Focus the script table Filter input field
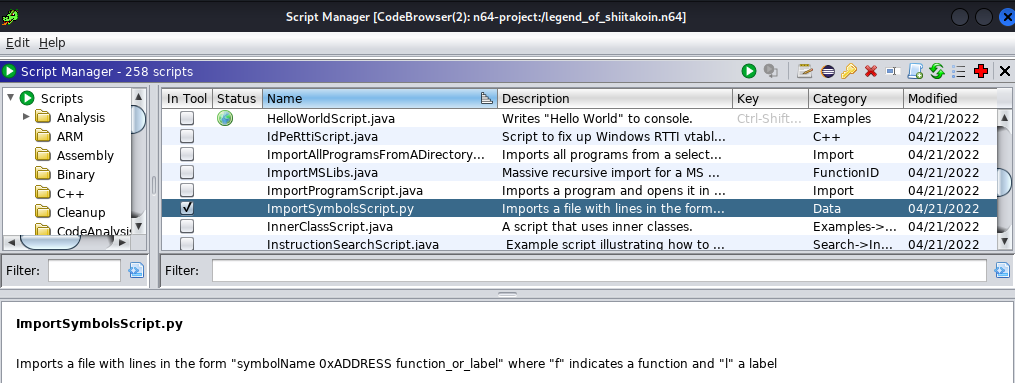 click(599, 270)
